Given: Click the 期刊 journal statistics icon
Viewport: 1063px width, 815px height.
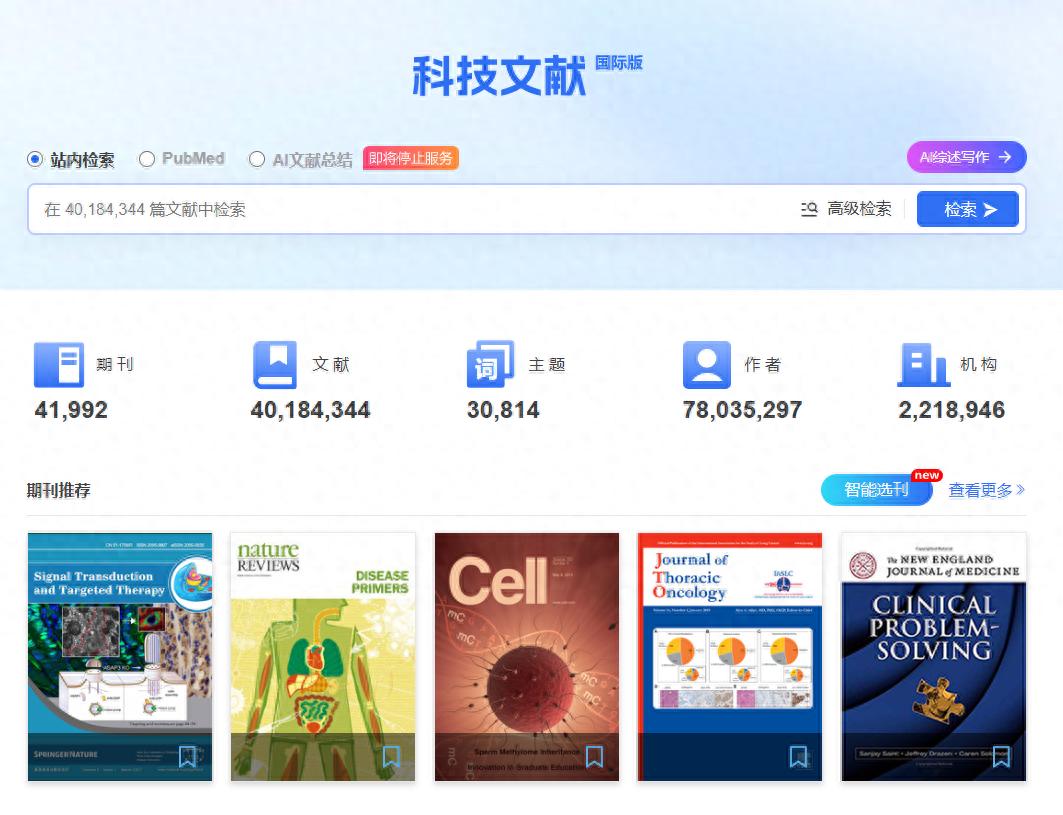Looking at the screenshot, I should pyautogui.click(x=58, y=365).
